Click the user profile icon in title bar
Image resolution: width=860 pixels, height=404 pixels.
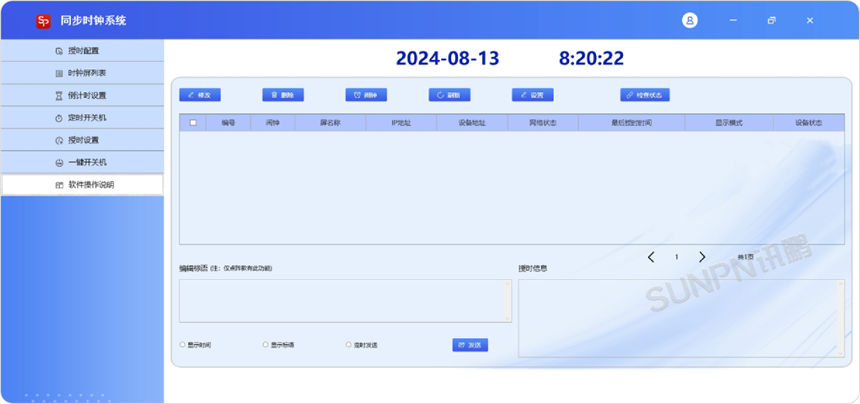pos(690,20)
